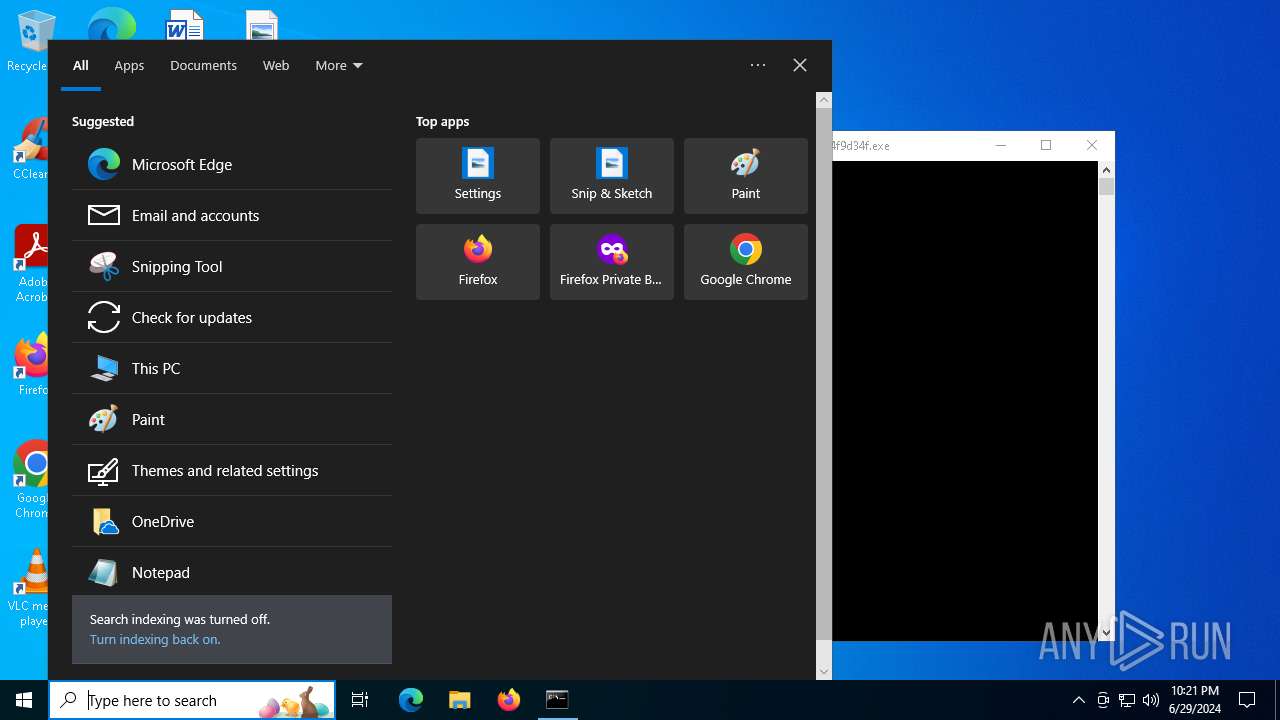Viewport: 1280px width, 720px height.
Task: Switch to the All search tab
Action: (81, 65)
